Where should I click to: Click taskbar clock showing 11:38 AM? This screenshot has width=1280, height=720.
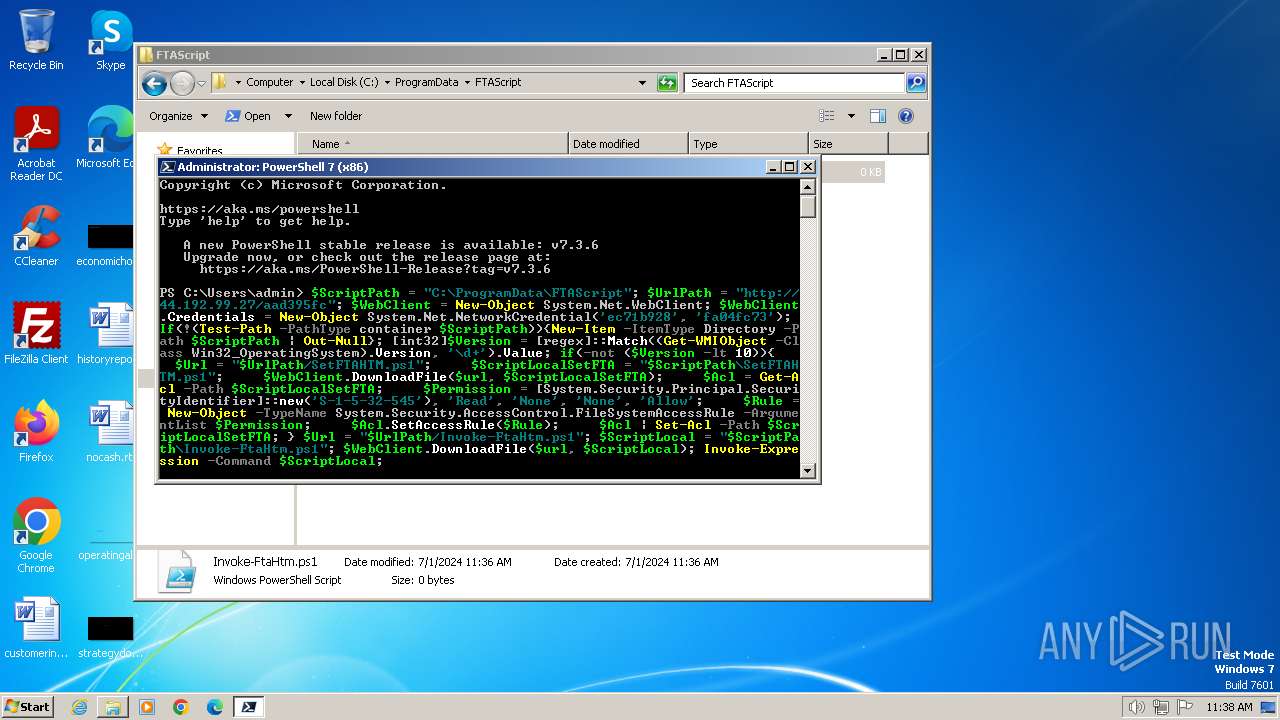(x=1228, y=707)
